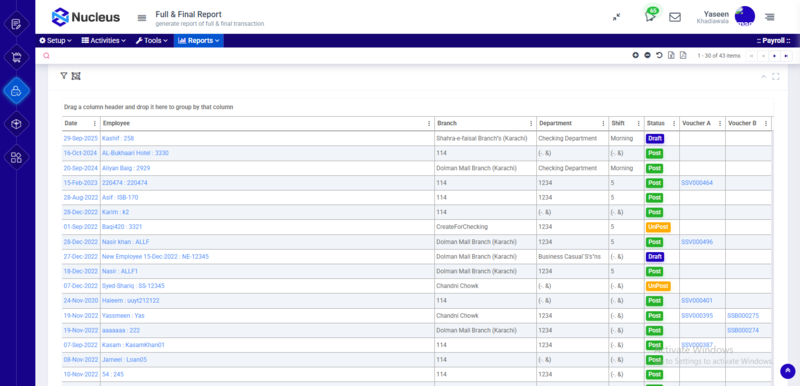This screenshot has width=800, height=386.
Task: Open the apps grid module in sidebar
Action: tap(16, 157)
